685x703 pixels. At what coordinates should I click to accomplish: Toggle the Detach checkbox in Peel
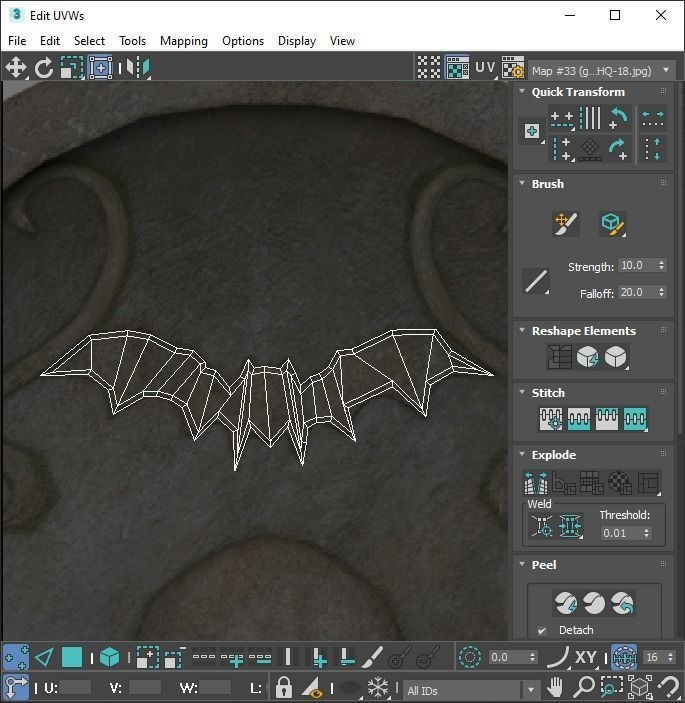click(x=542, y=630)
